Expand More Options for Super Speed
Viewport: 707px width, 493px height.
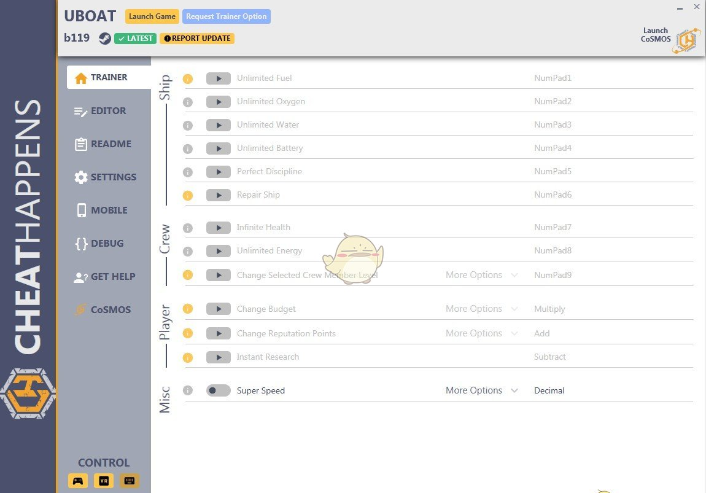(482, 391)
